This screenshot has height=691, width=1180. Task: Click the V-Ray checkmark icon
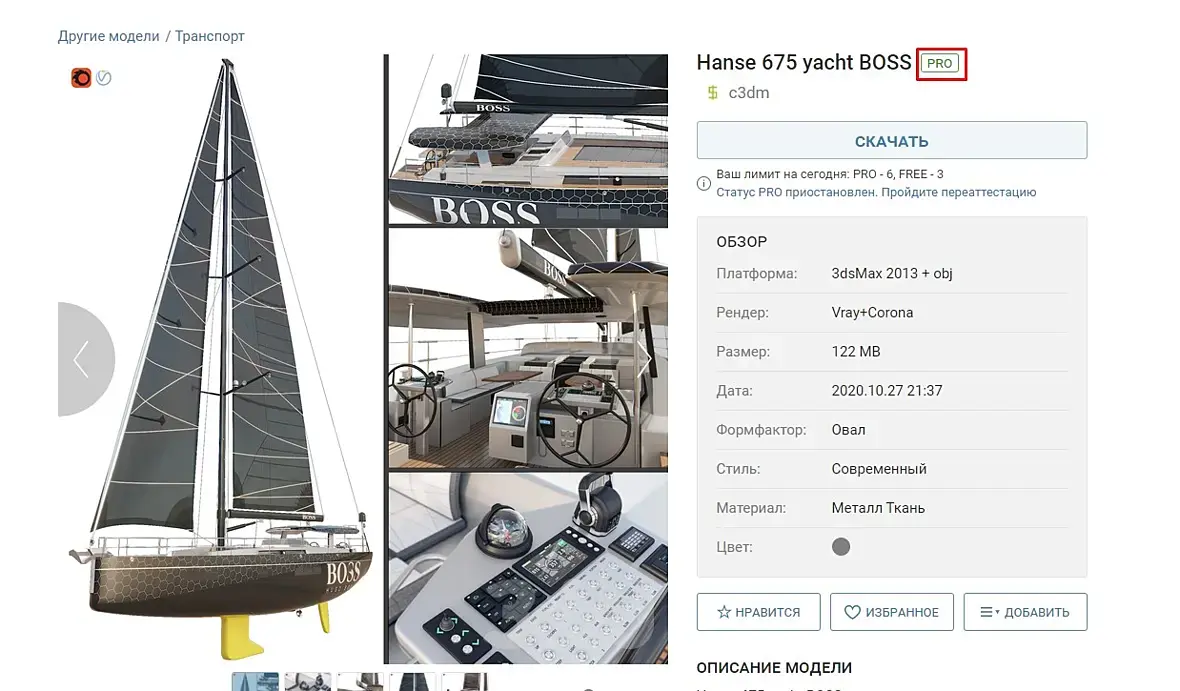(x=104, y=78)
